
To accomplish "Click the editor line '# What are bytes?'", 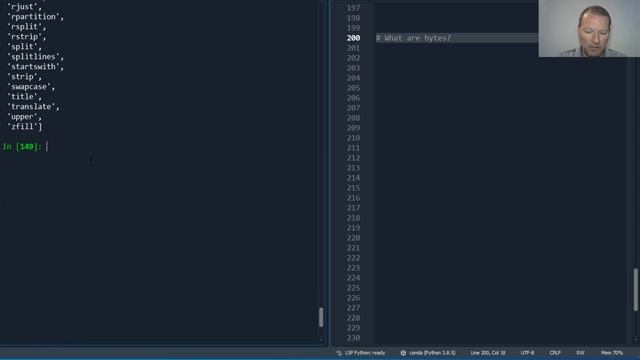I will click(413, 38).
